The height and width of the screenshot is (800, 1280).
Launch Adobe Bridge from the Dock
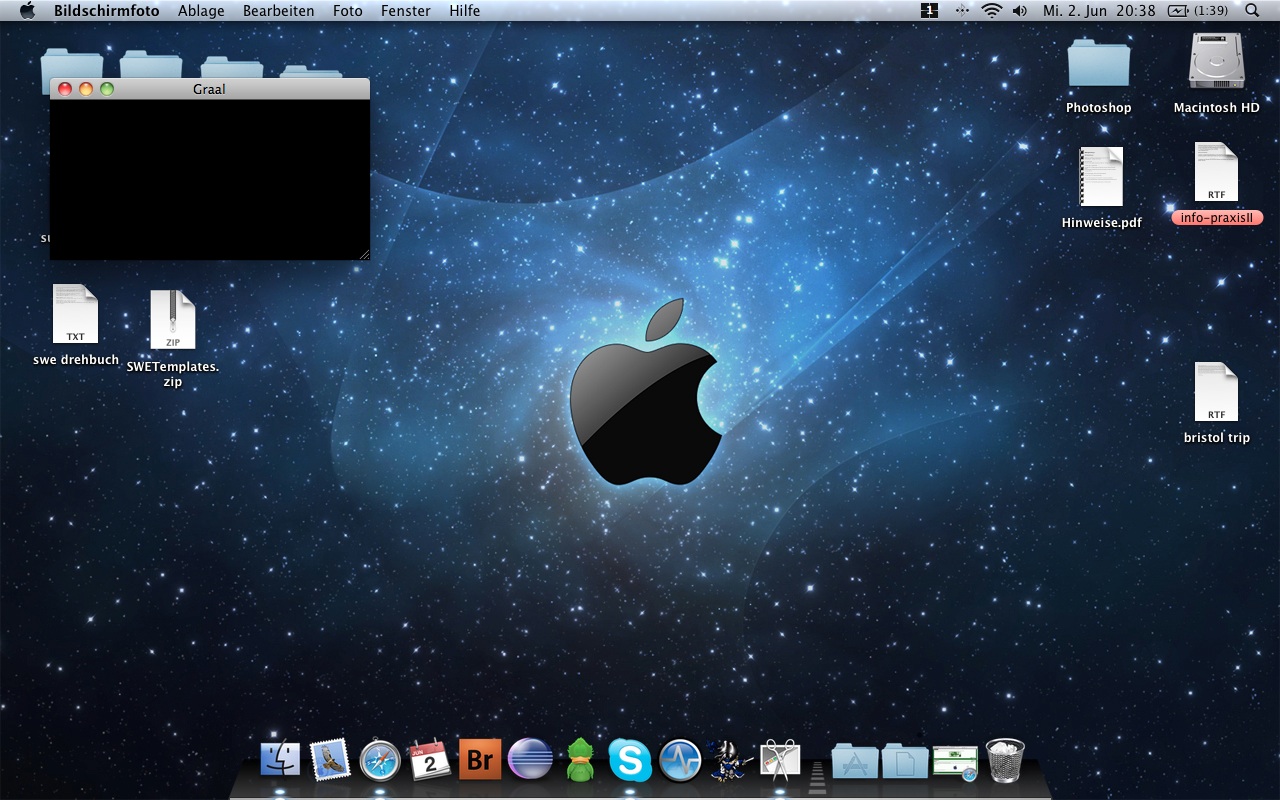pyautogui.click(x=480, y=761)
